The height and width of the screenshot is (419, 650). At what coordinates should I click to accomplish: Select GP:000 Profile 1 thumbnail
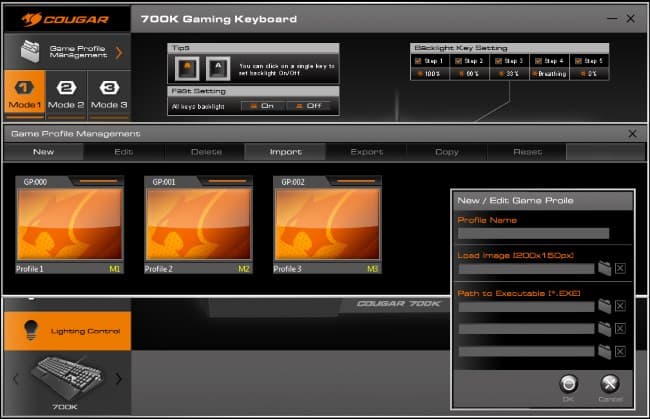(x=69, y=224)
